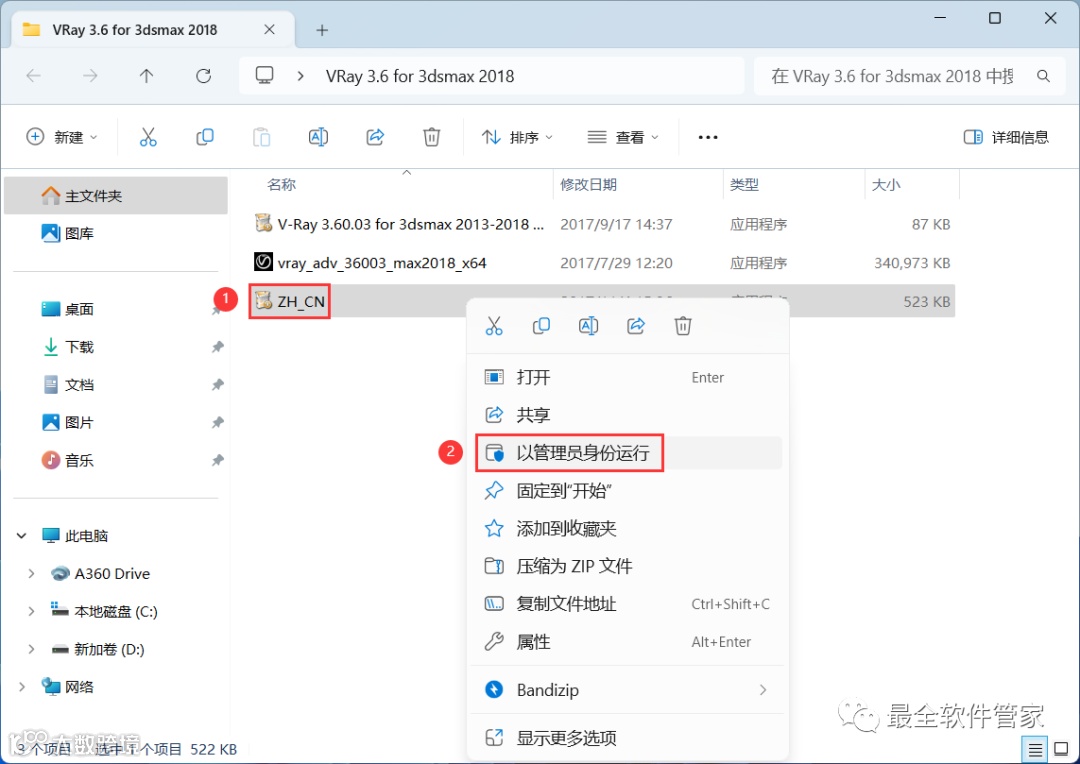Open the 新建 dropdown
Screen dimensions: 1080x764
pyautogui.click(x=62, y=137)
